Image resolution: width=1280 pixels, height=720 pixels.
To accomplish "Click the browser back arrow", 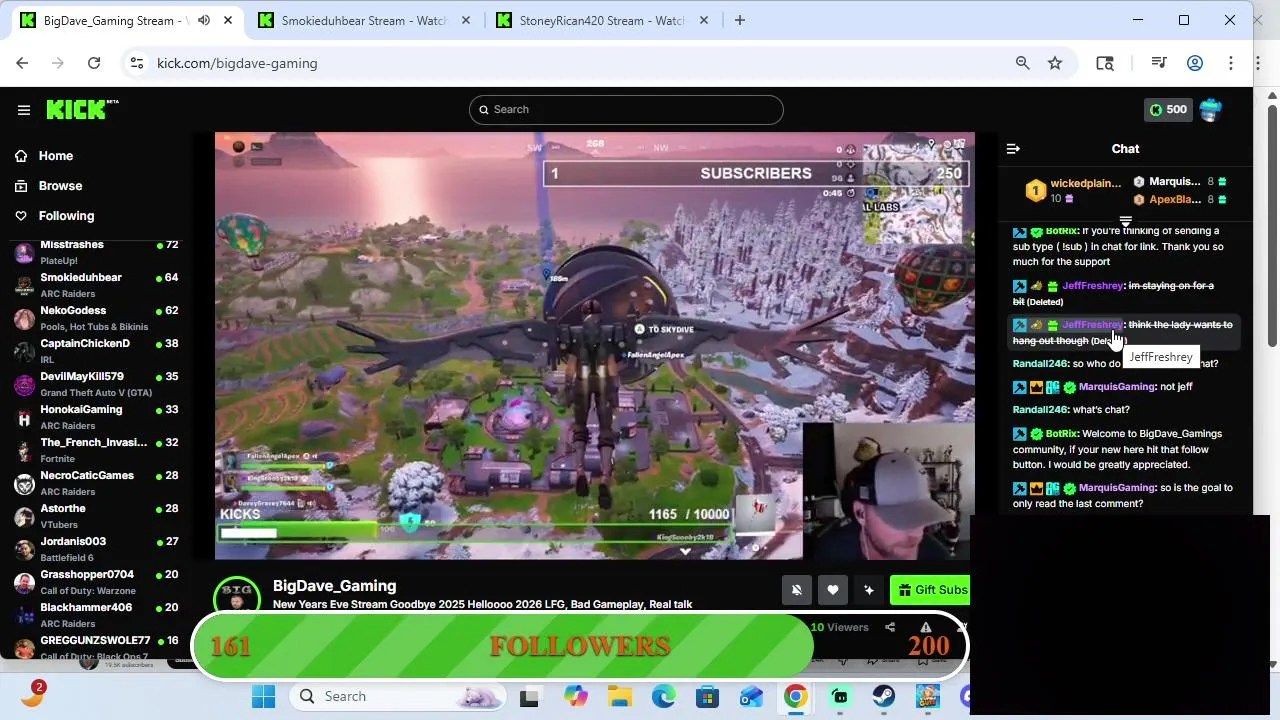I will click(22, 63).
